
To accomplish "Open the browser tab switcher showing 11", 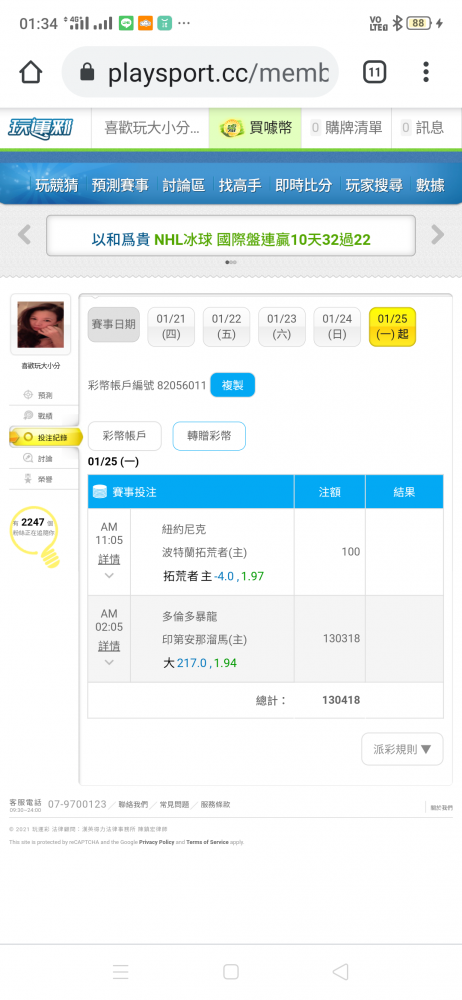I will tap(375, 73).
